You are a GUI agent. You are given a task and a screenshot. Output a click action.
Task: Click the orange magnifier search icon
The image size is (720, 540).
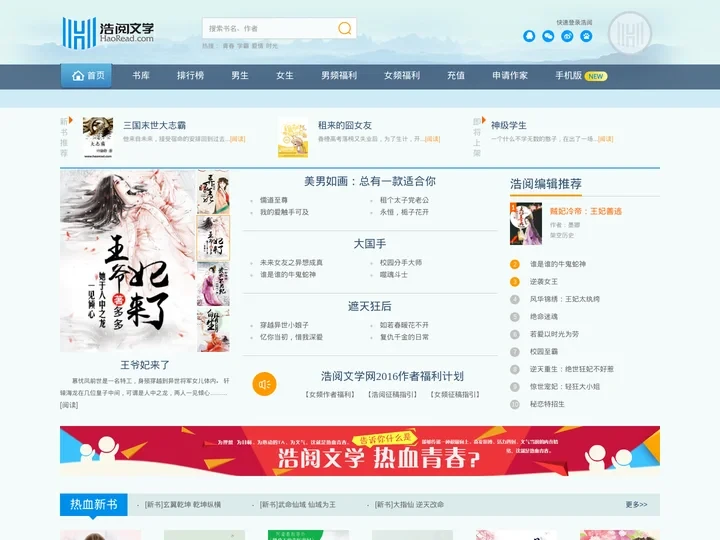(x=344, y=28)
